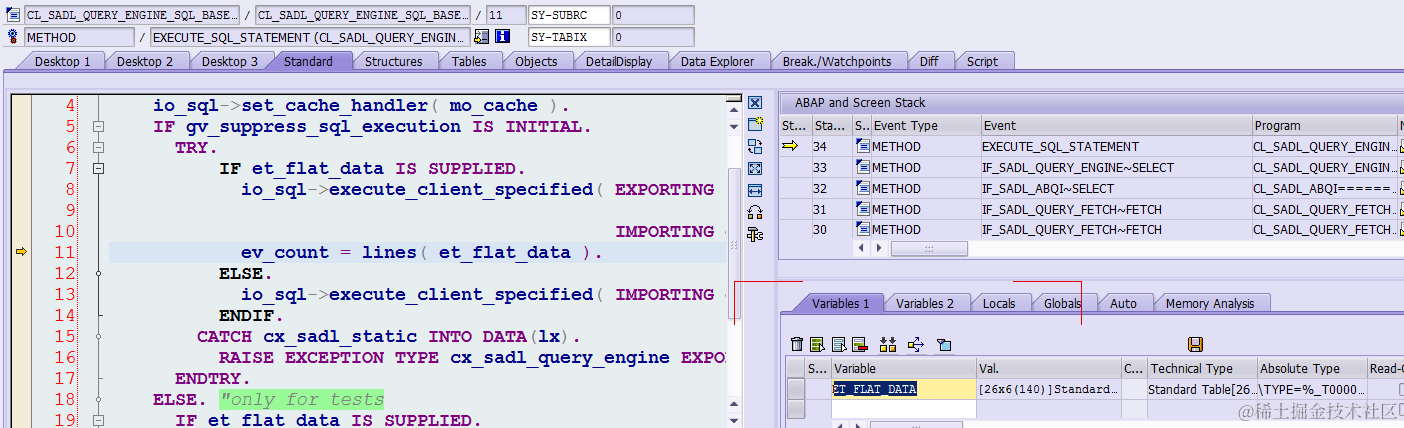
Task: Select the Variables 1 tab
Action: pyautogui.click(x=840, y=303)
